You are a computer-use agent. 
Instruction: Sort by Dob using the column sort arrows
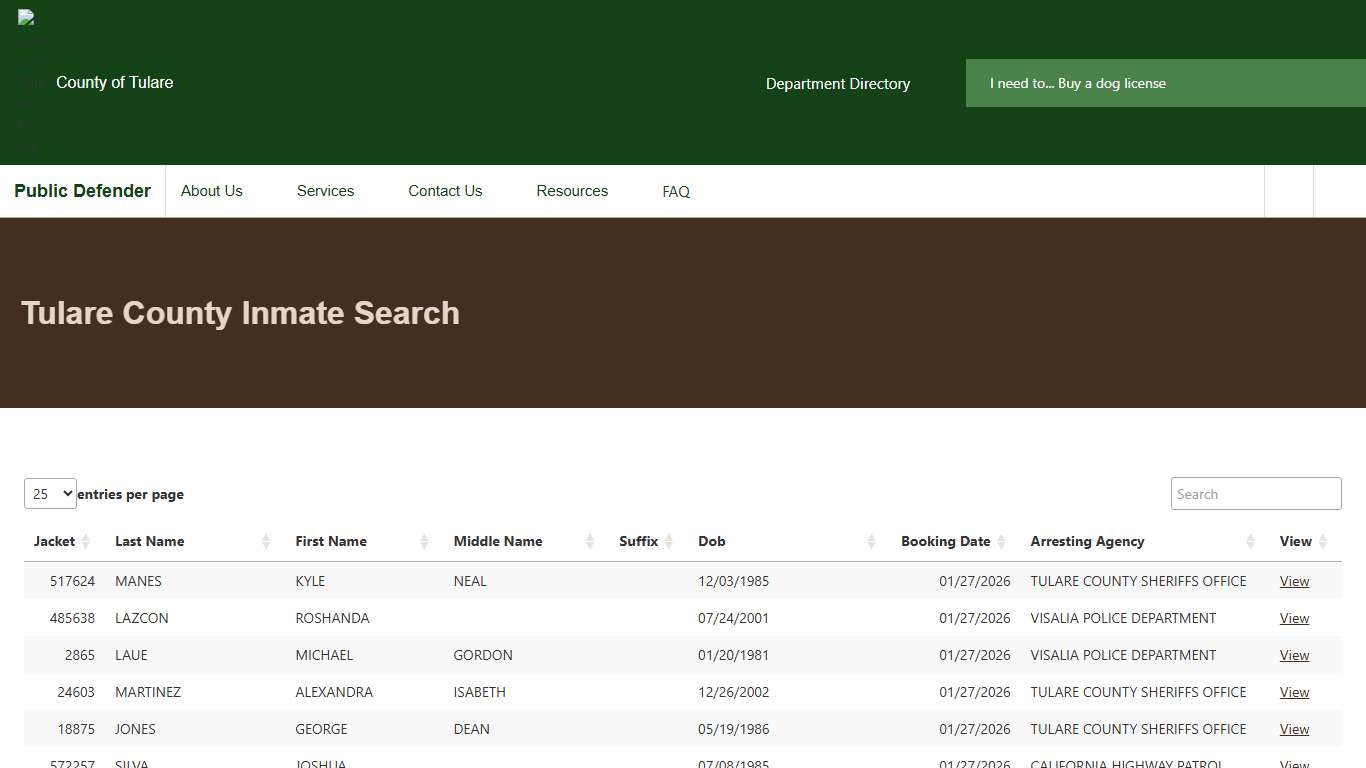coord(870,541)
